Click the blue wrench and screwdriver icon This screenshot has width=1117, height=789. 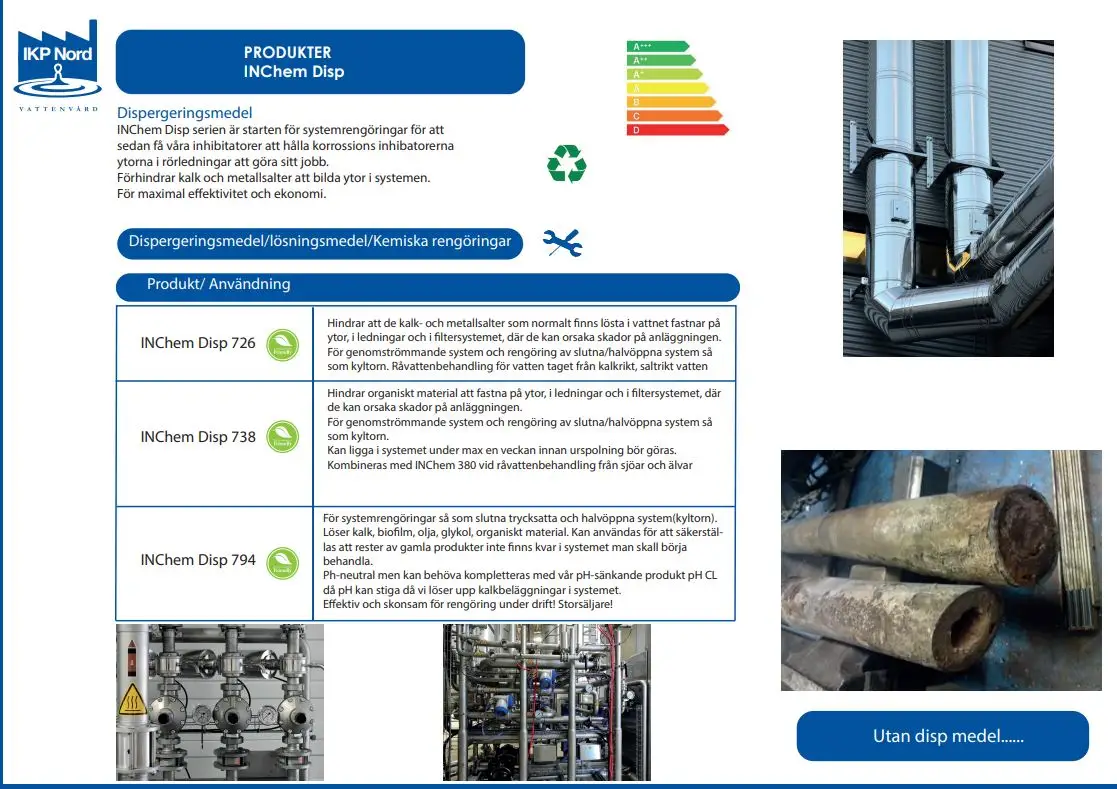pyautogui.click(x=562, y=243)
